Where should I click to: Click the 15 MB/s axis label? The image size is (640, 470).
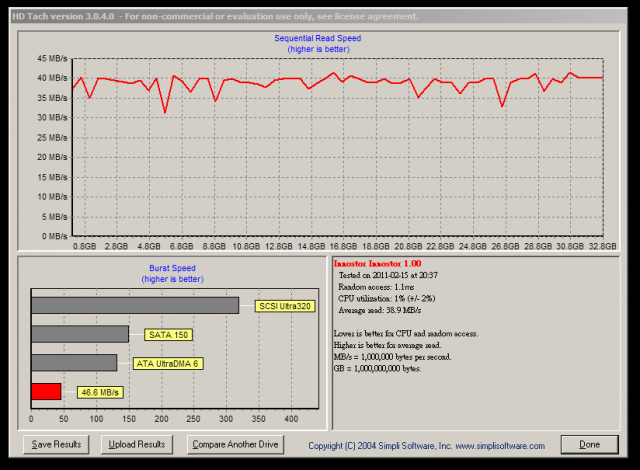pos(52,177)
